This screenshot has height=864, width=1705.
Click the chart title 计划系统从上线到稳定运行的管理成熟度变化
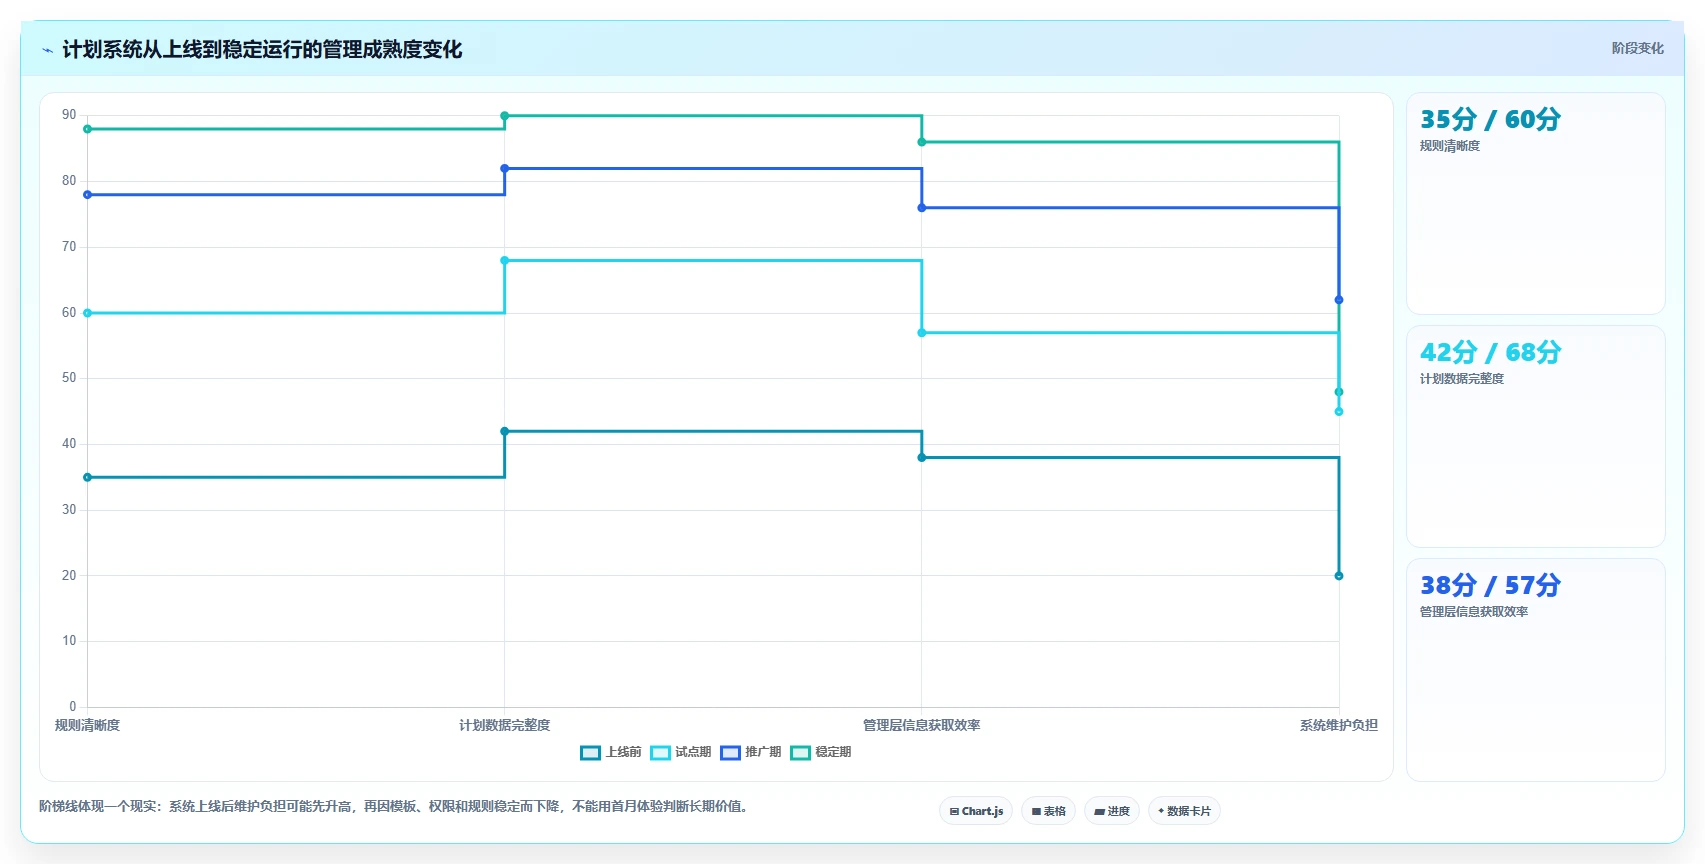(x=262, y=50)
